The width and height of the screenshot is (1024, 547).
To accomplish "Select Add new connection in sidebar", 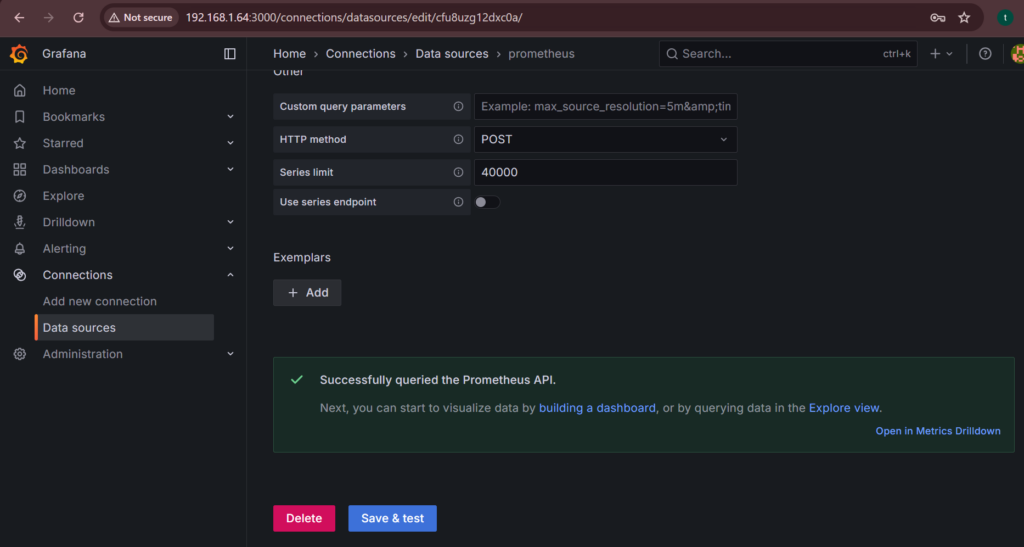I will click(99, 302).
